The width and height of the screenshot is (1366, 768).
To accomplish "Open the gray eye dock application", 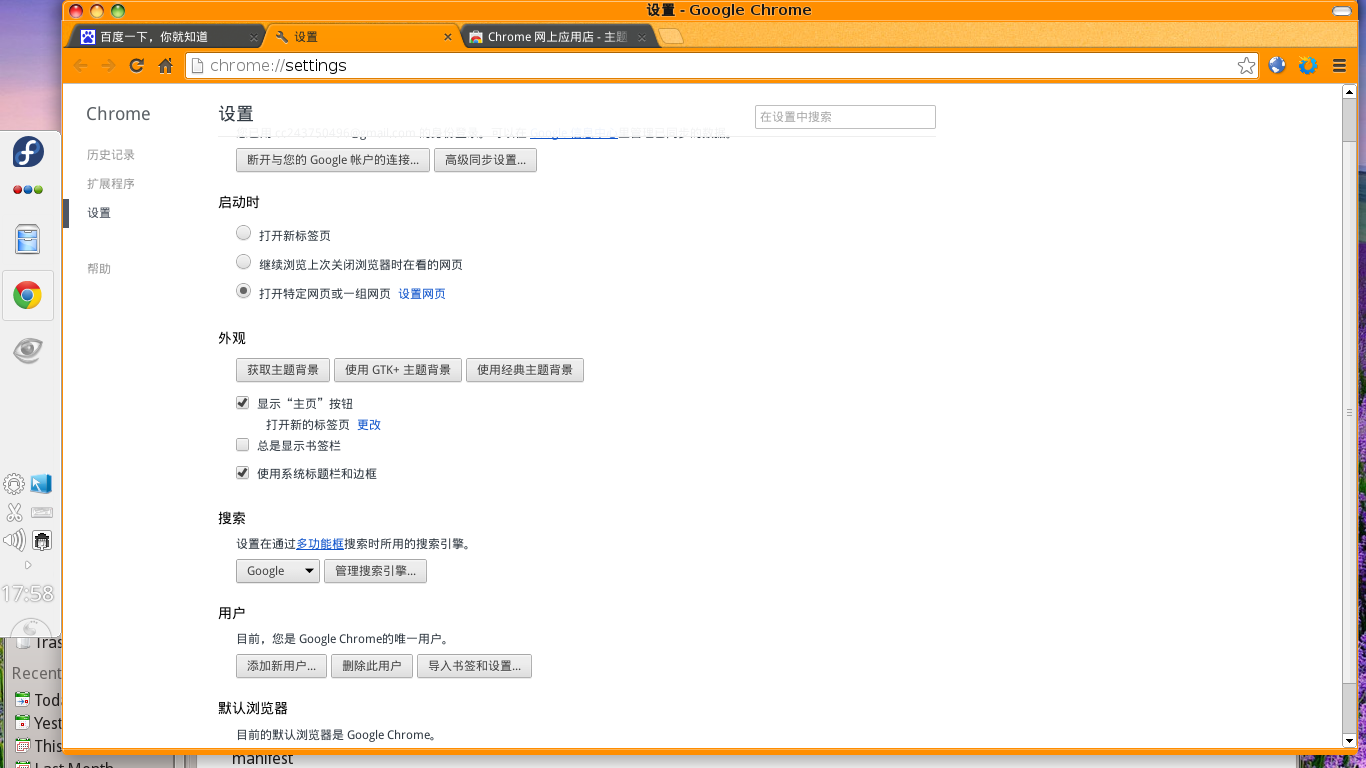I will pyautogui.click(x=28, y=350).
